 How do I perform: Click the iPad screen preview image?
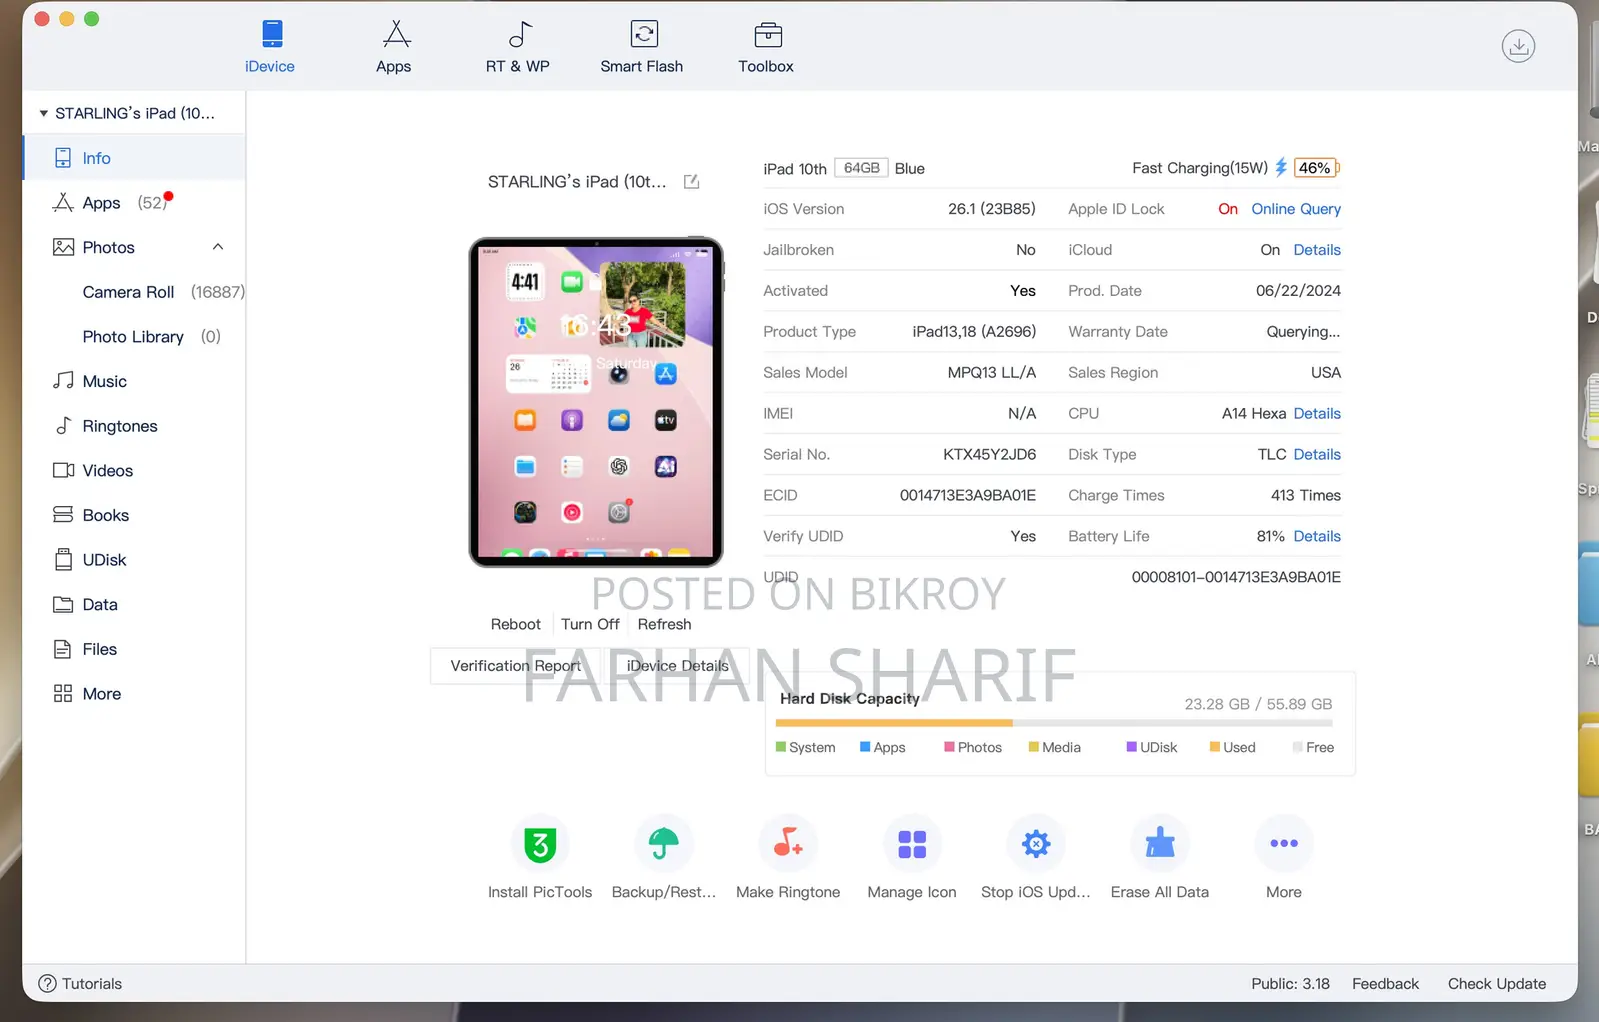(596, 402)
